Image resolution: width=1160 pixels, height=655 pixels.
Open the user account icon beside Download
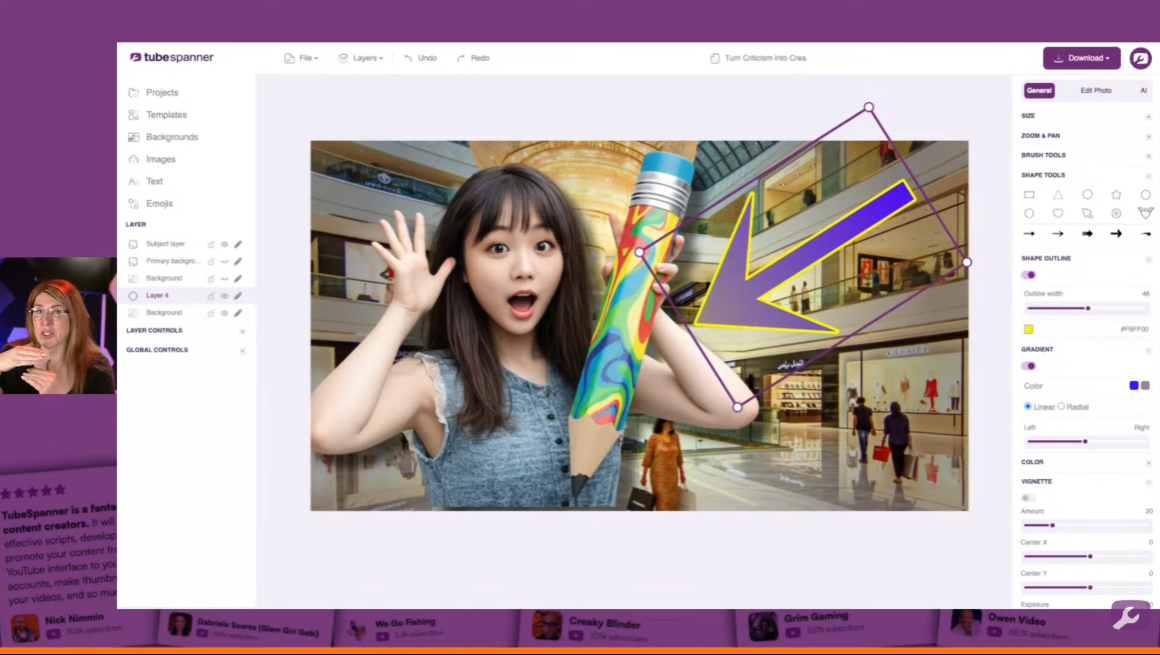(x=1140, y=58)
